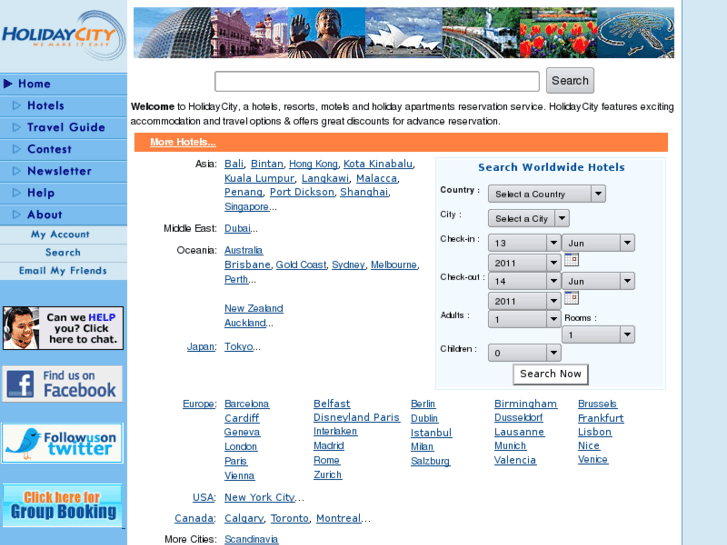Open the check-out calendar picker icon
The height and width of the screenshot is (545, 727).
pos(571,298)
